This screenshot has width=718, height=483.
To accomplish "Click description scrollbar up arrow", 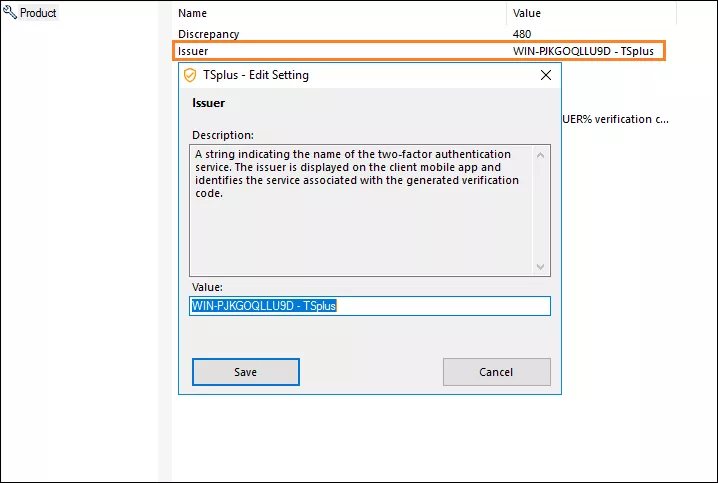I will point(540,155).
